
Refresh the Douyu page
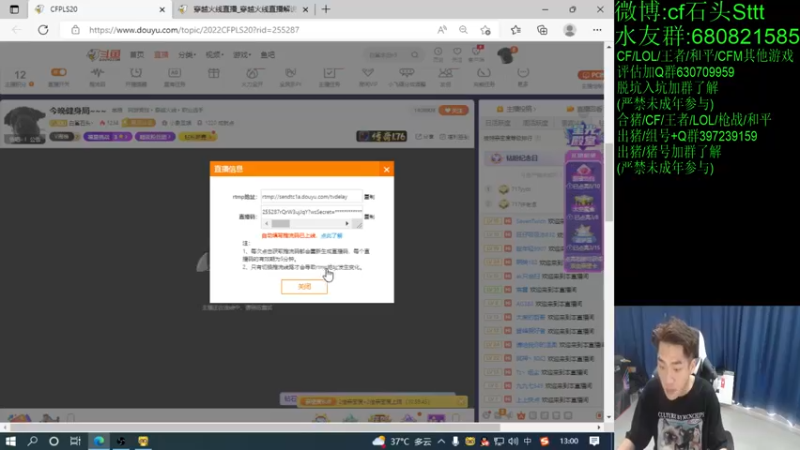[x=43, y=30]
